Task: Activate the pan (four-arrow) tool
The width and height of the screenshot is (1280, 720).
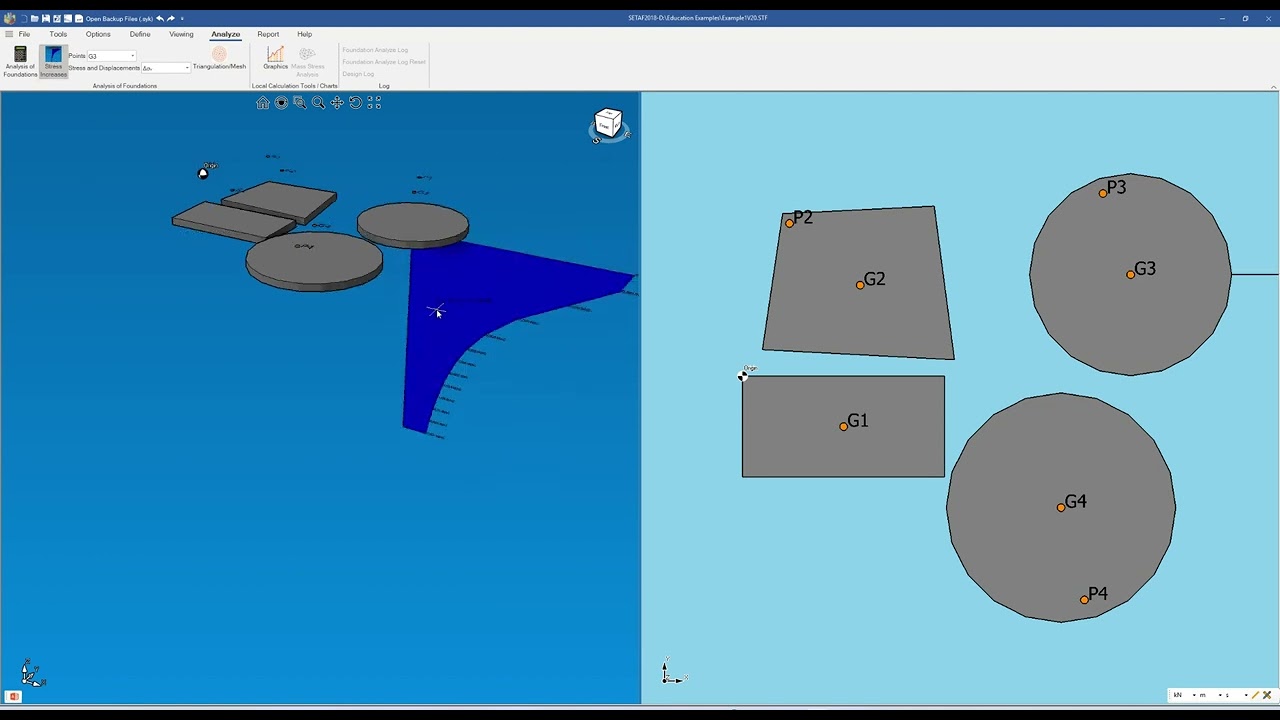Action: (337, 103)
